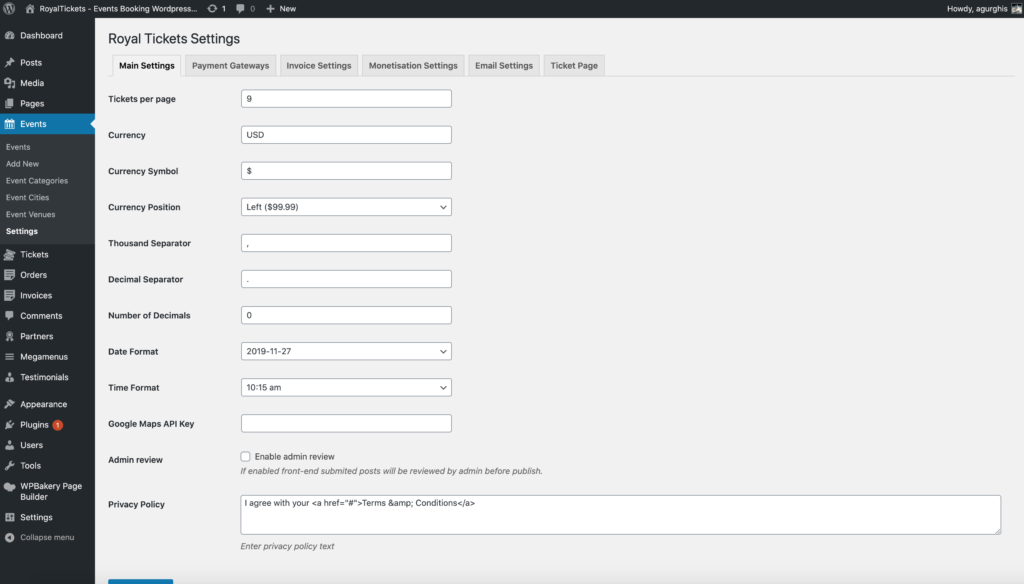Click the Comments icon in the sidebar
This screenshot has width=1024, height=584.
pos(10,316)
